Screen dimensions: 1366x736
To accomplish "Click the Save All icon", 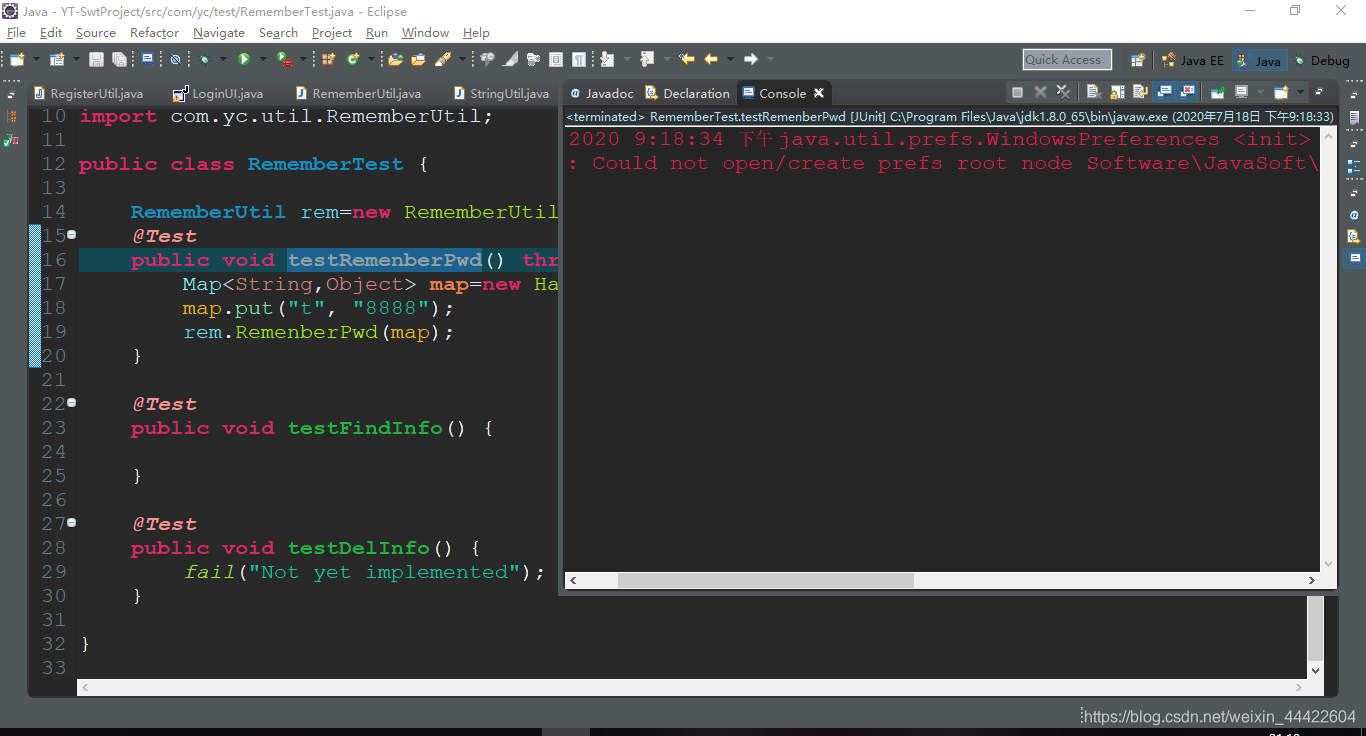I will click(119, 59).
